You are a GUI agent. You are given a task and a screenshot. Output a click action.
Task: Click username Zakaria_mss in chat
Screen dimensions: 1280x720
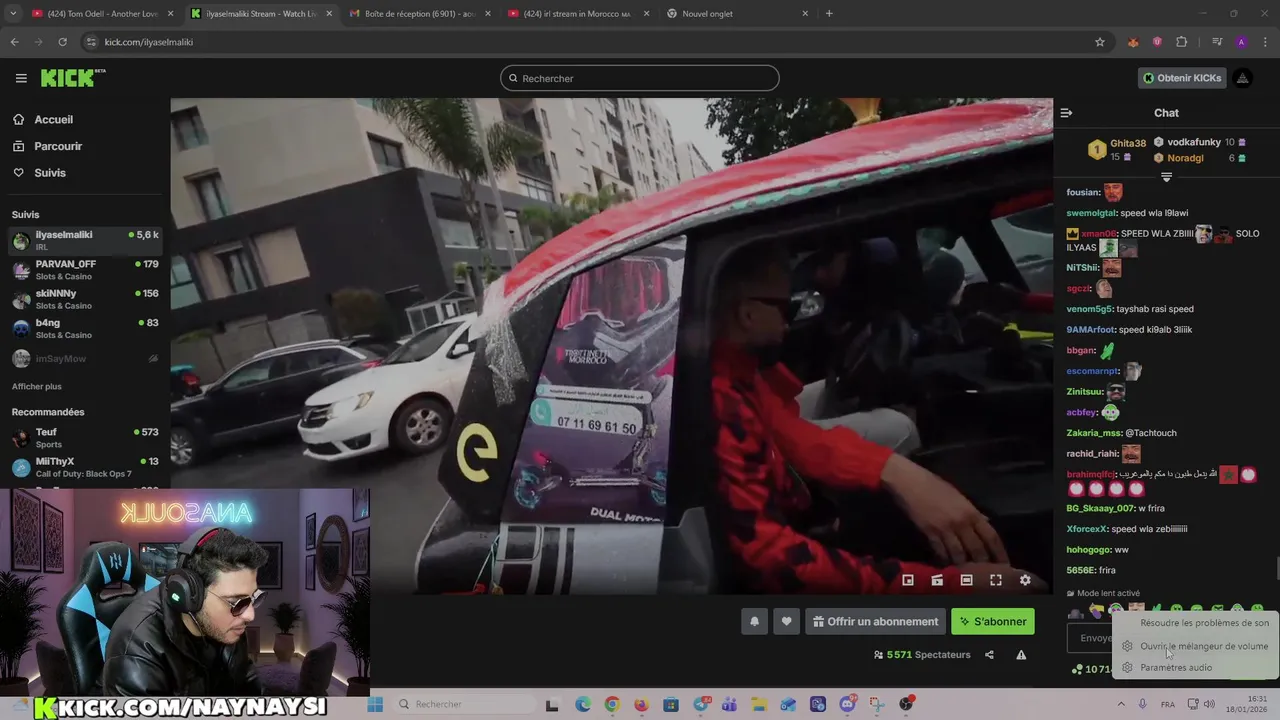click(1094, 433)
